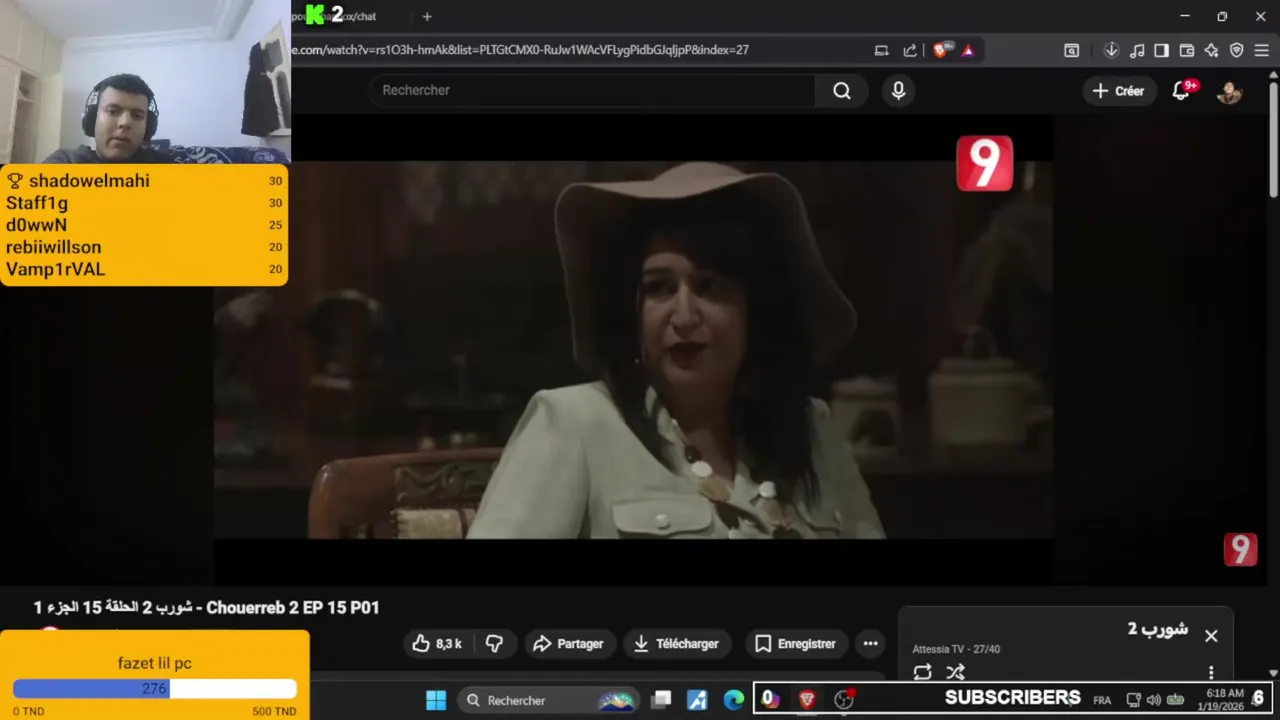
Task: Open Task View on the taskbar
Action: click(662, 700)
